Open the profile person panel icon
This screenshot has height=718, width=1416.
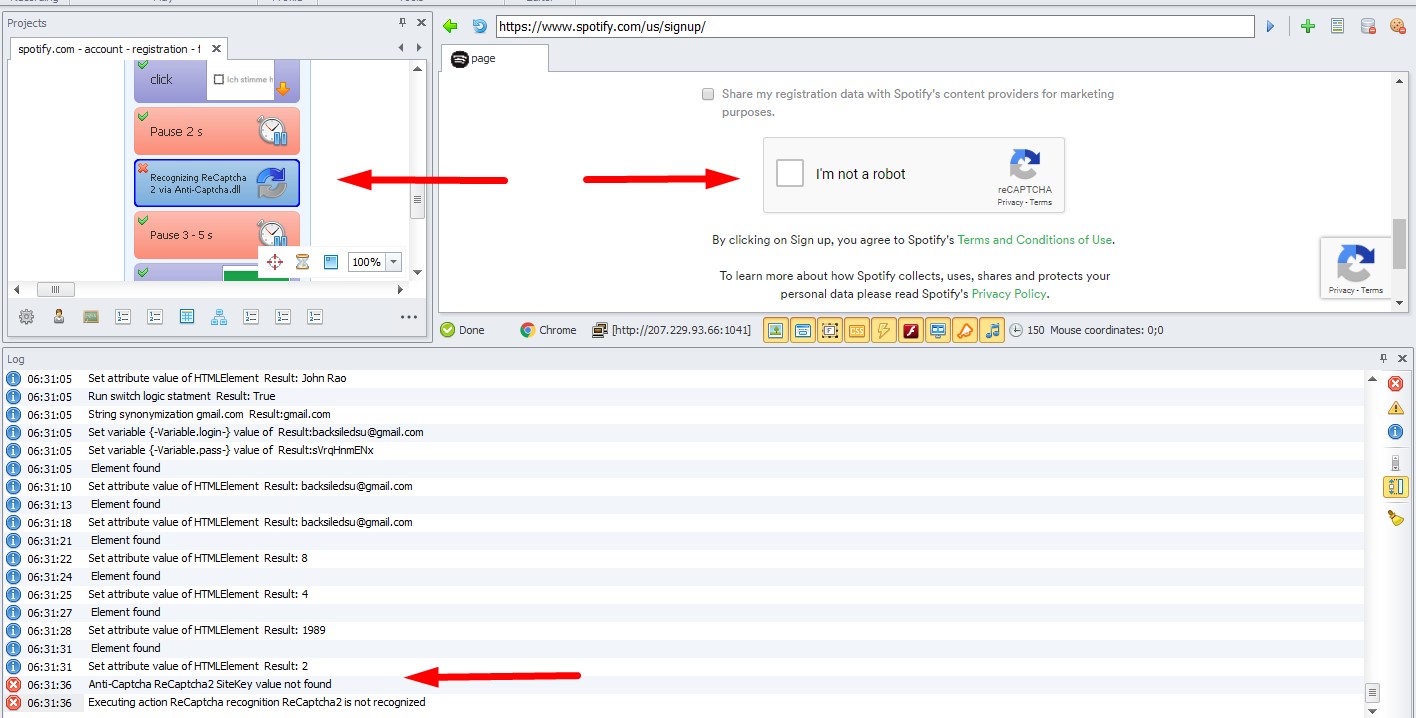pos(58,317)
